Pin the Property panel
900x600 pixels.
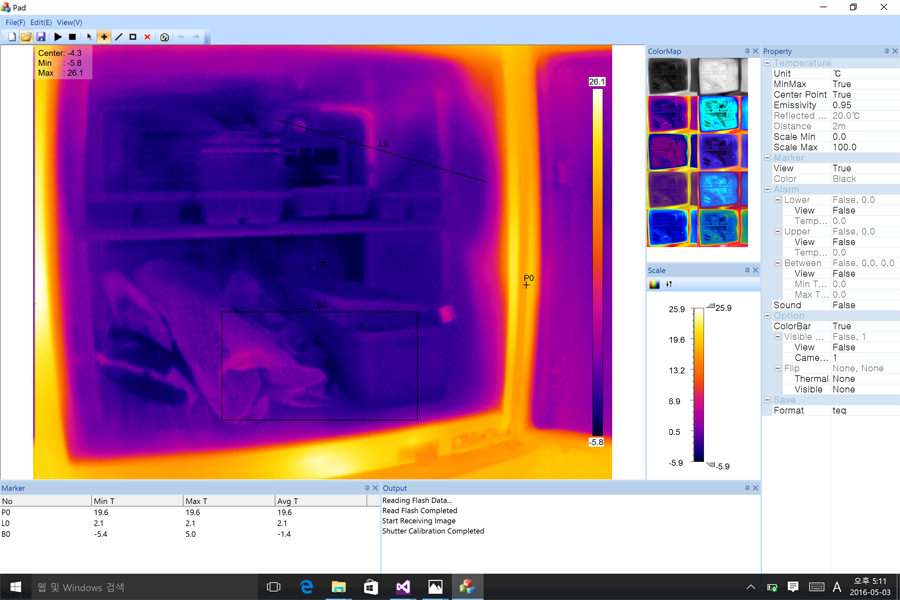point(886,51)
